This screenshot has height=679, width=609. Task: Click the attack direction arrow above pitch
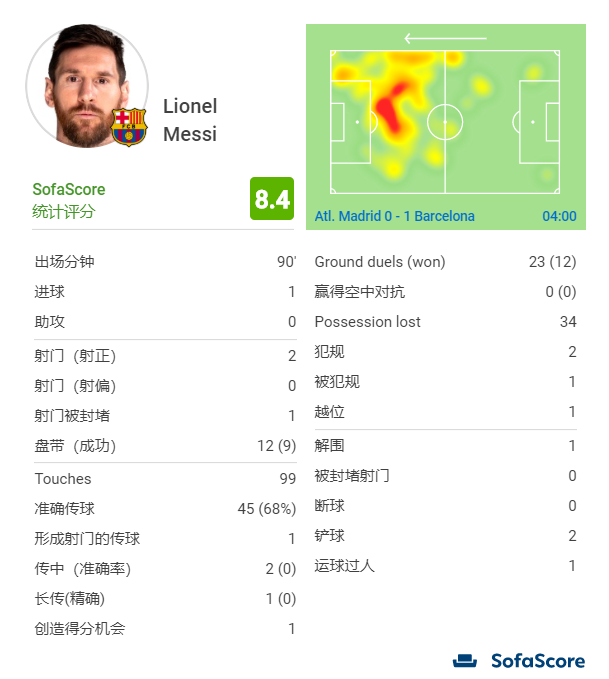(445, 38)
